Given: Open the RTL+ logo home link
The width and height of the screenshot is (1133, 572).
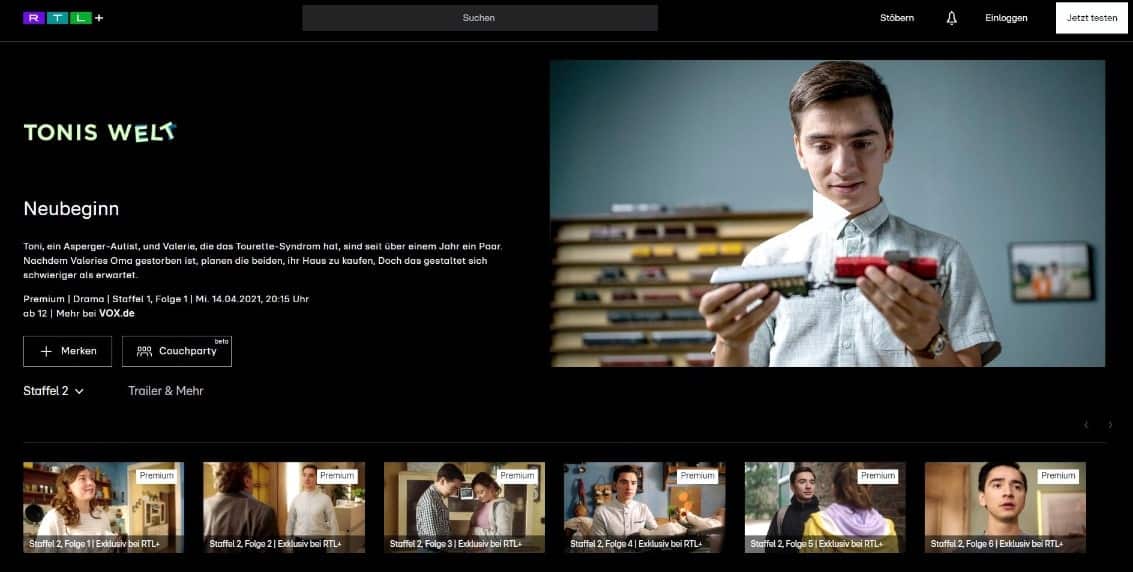Looking at the screenshot, I should tap(63, 18).
